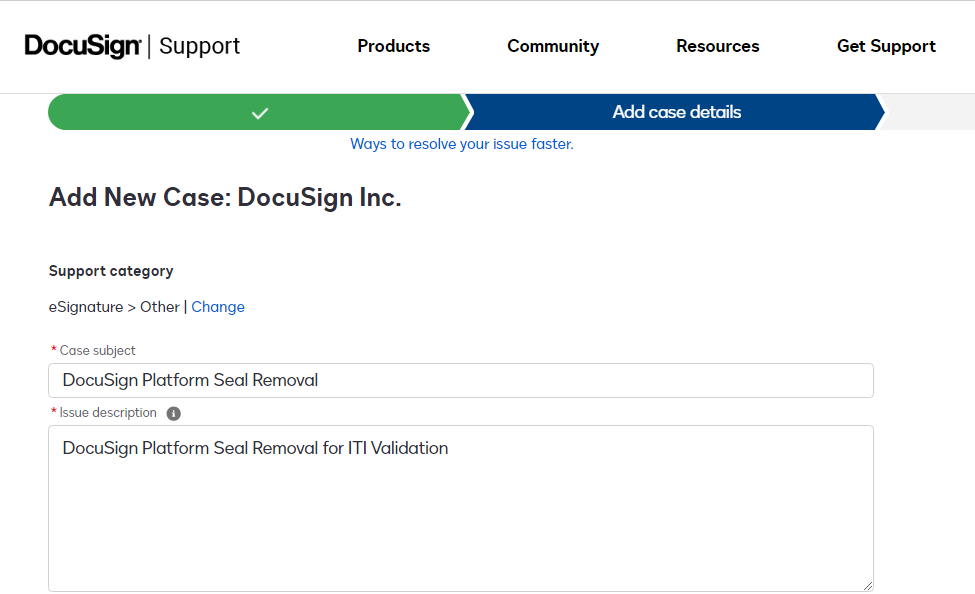Click inside the Case subject field
The image size is (975, 594).
click(460, 380)
